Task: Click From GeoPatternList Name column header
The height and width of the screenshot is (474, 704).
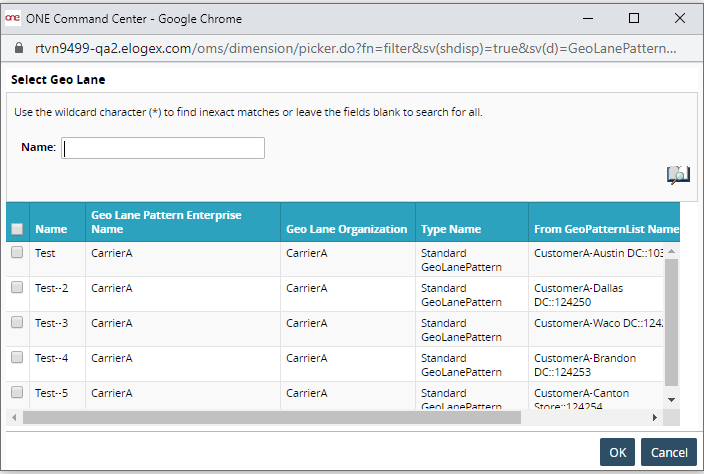Action: [x=606, y=229]
